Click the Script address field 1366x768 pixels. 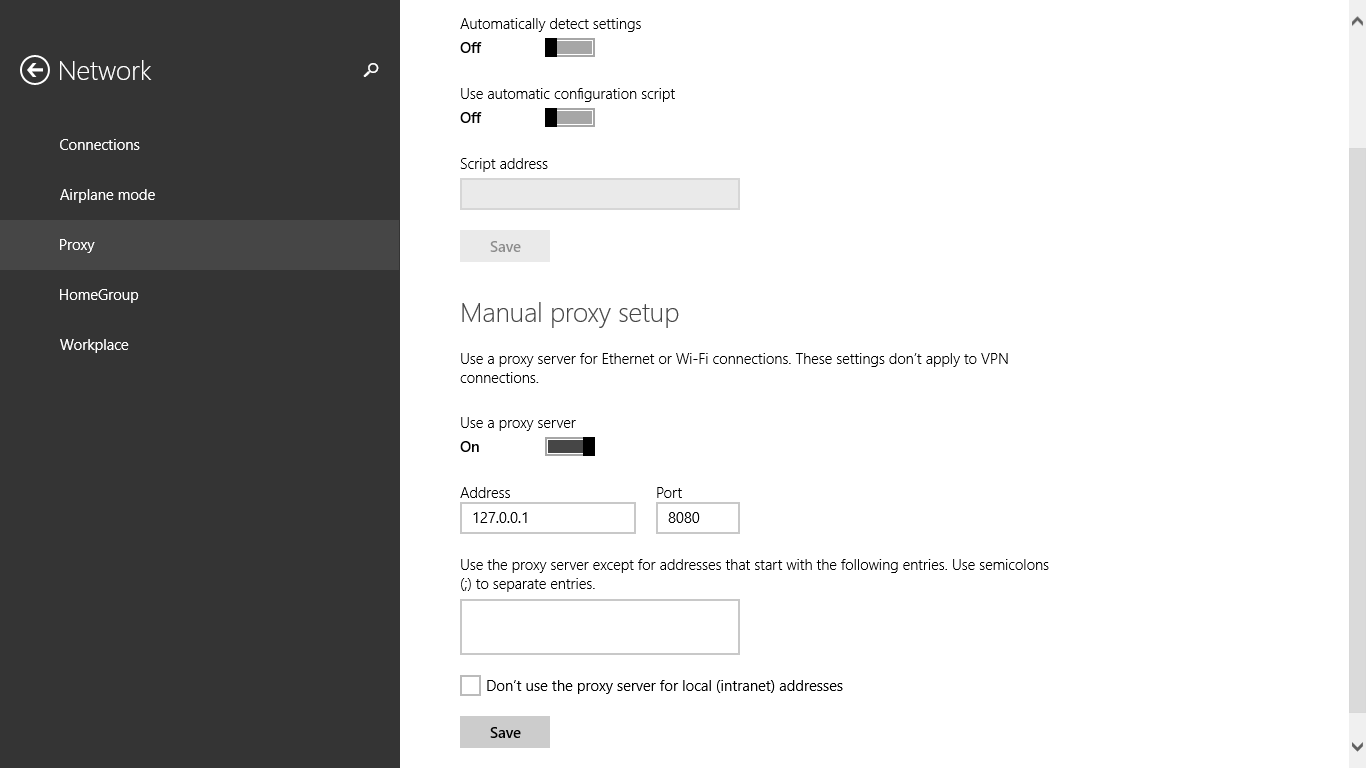coord(600,194)
